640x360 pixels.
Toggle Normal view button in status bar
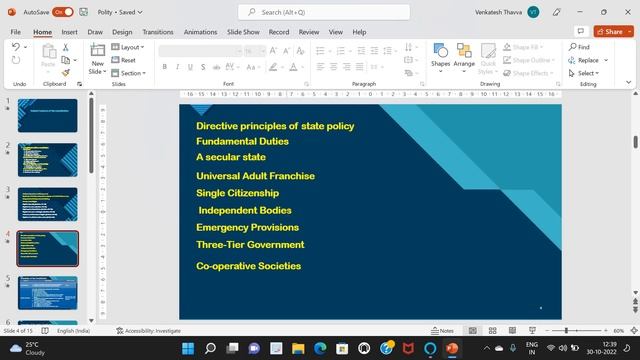(472, 331)
